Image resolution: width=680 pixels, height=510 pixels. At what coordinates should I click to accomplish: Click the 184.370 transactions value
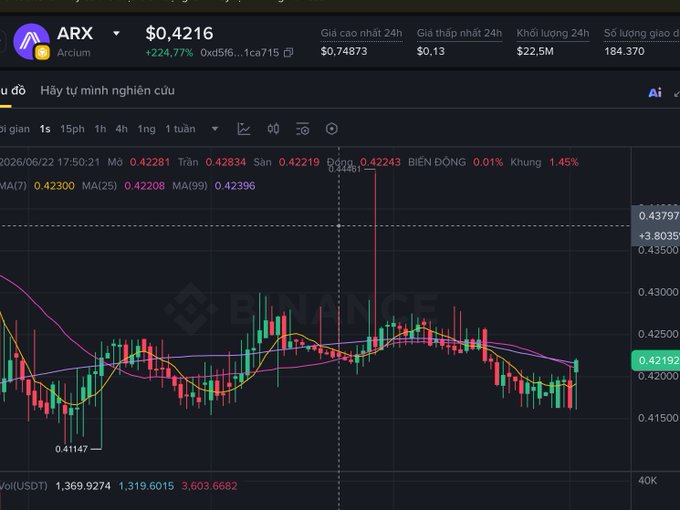(624, 52)
